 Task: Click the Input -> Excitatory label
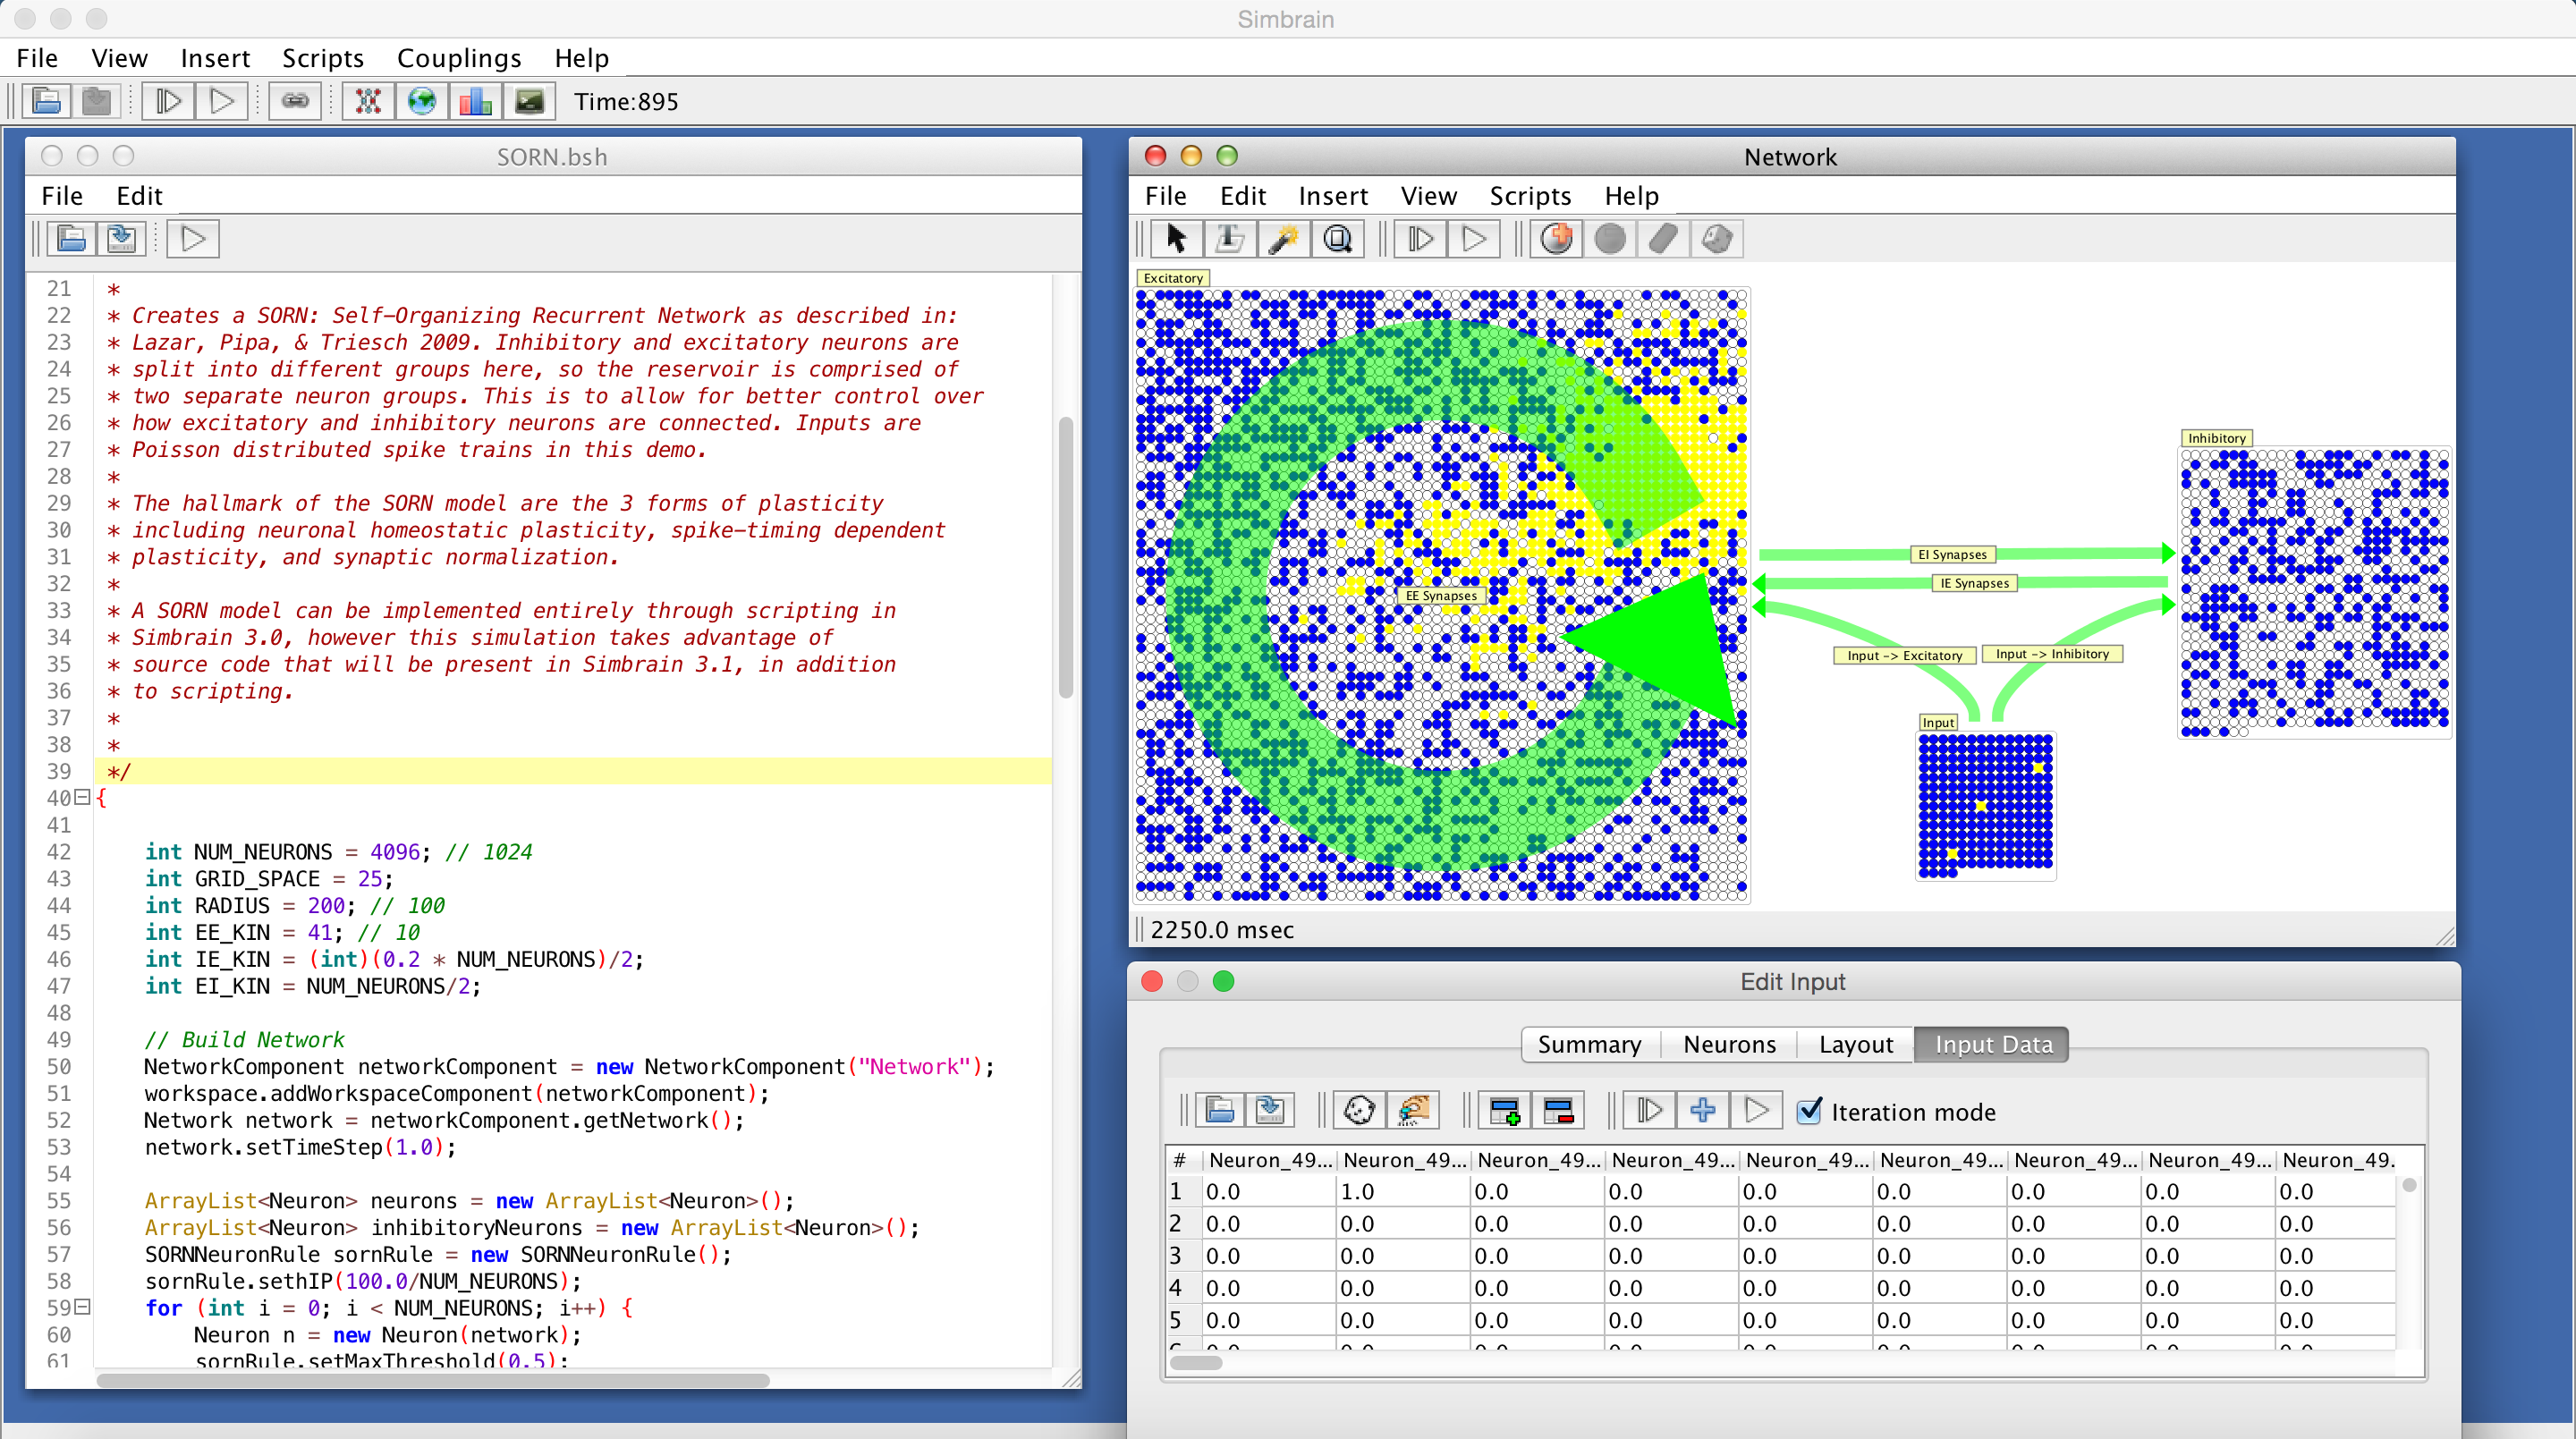1904,656
